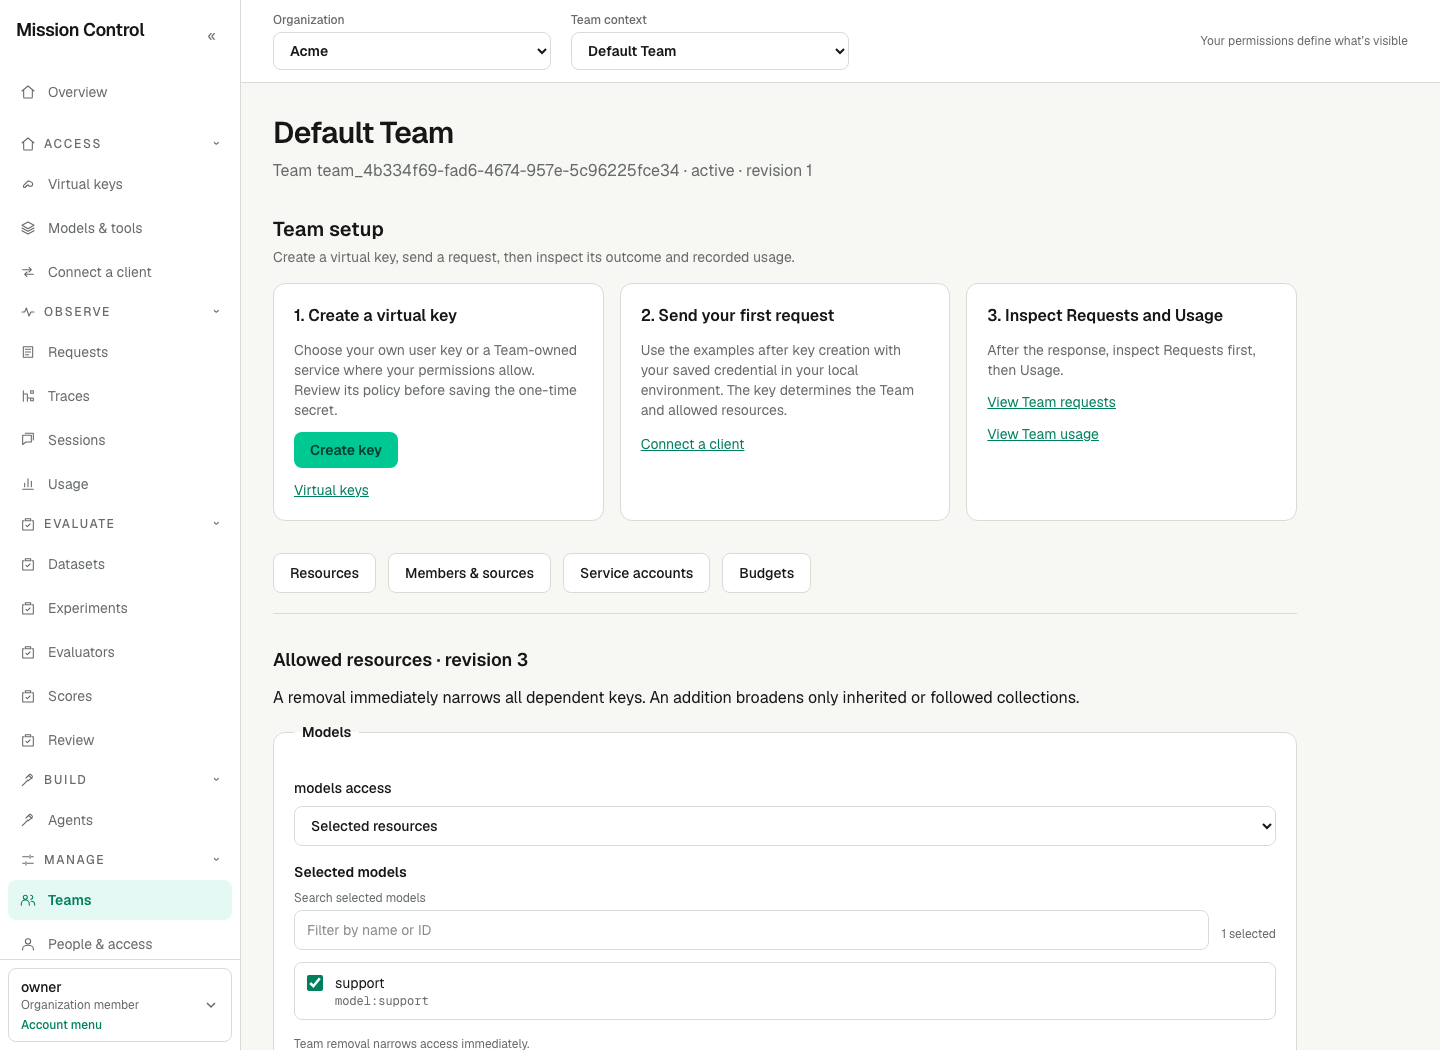Open the Team context dropdown
Viewport: 1440px width, 1050px height.
click(x=710, y=51)
